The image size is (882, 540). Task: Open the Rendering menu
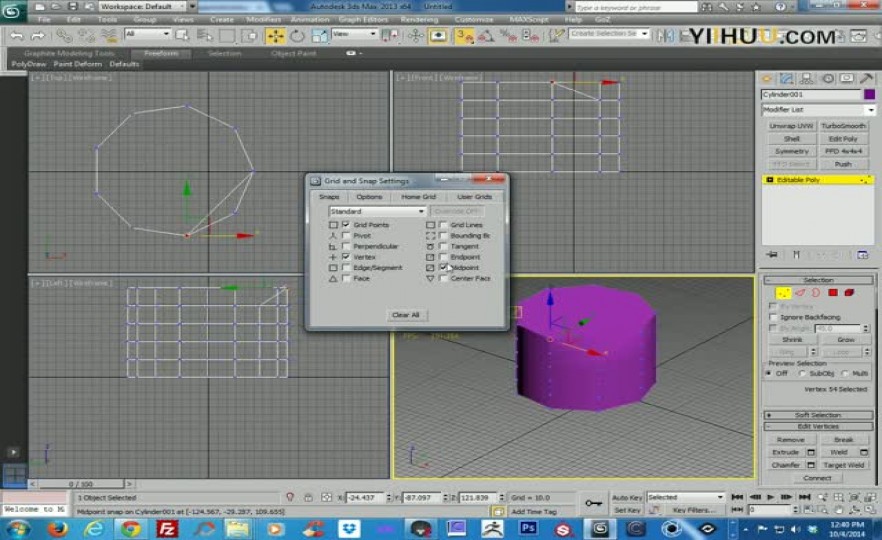click(x=419, y=19)
